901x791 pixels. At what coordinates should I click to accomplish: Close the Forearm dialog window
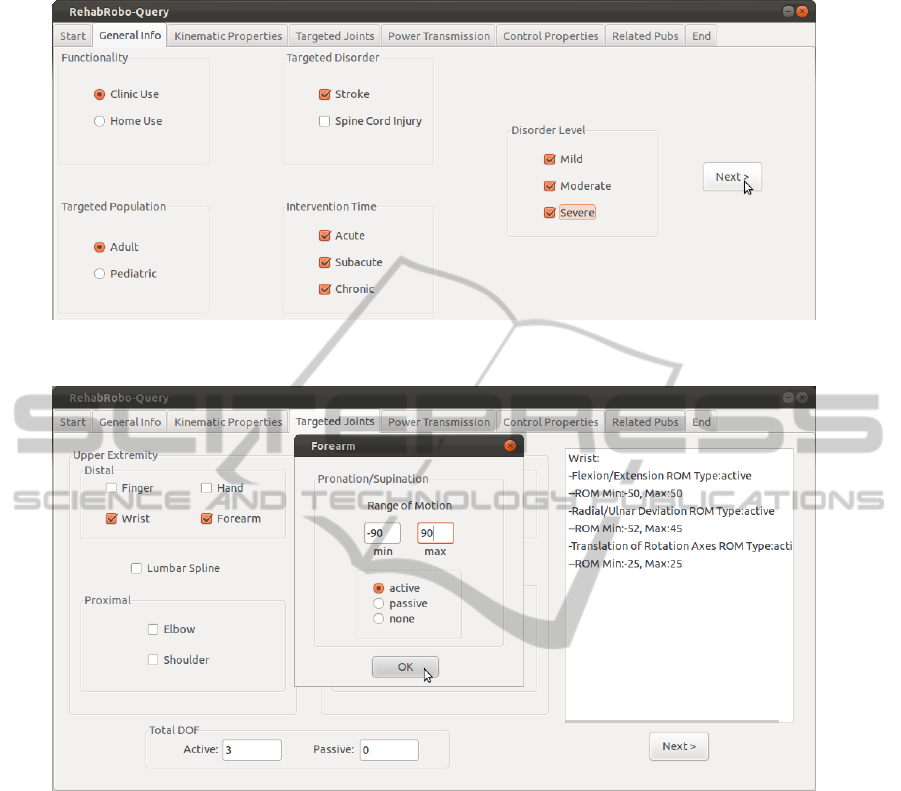pos(509,446)
